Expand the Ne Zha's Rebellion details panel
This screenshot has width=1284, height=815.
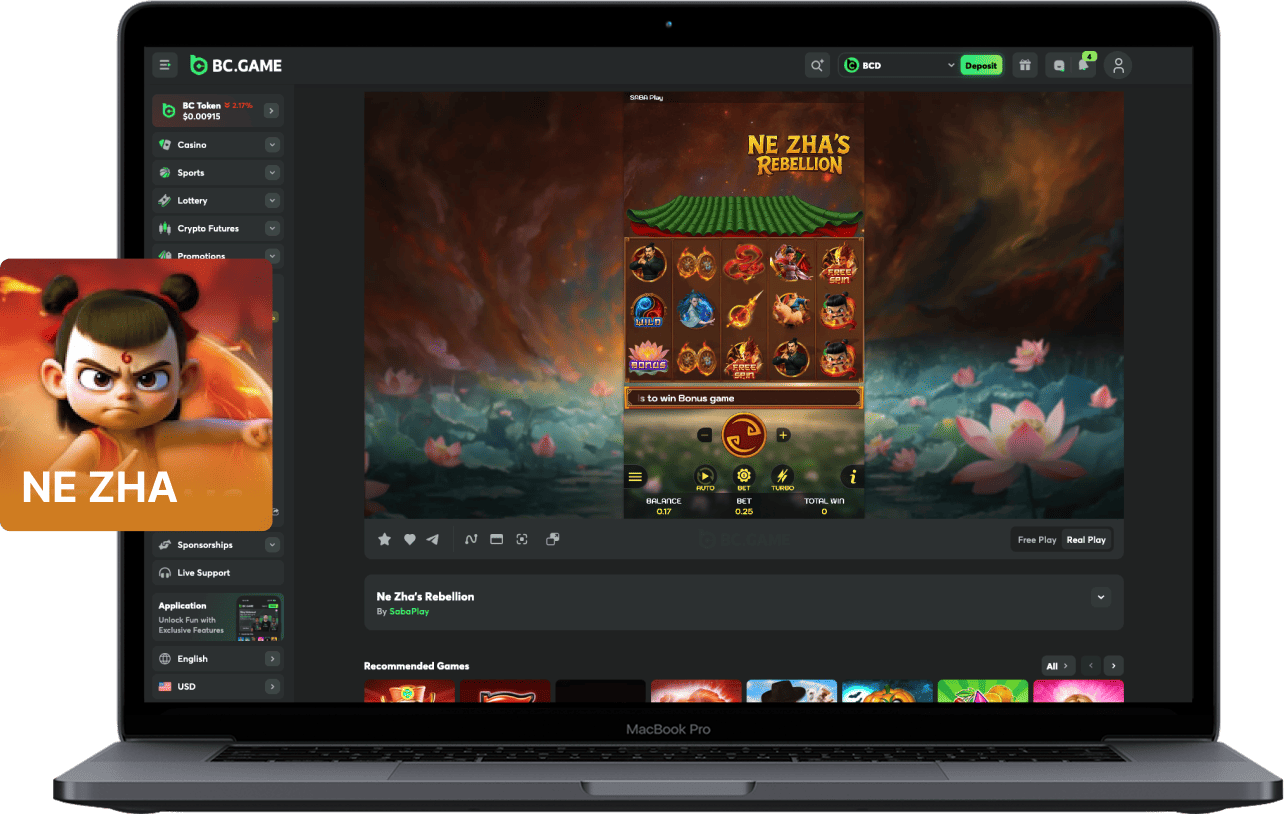tap(1101, 597)
